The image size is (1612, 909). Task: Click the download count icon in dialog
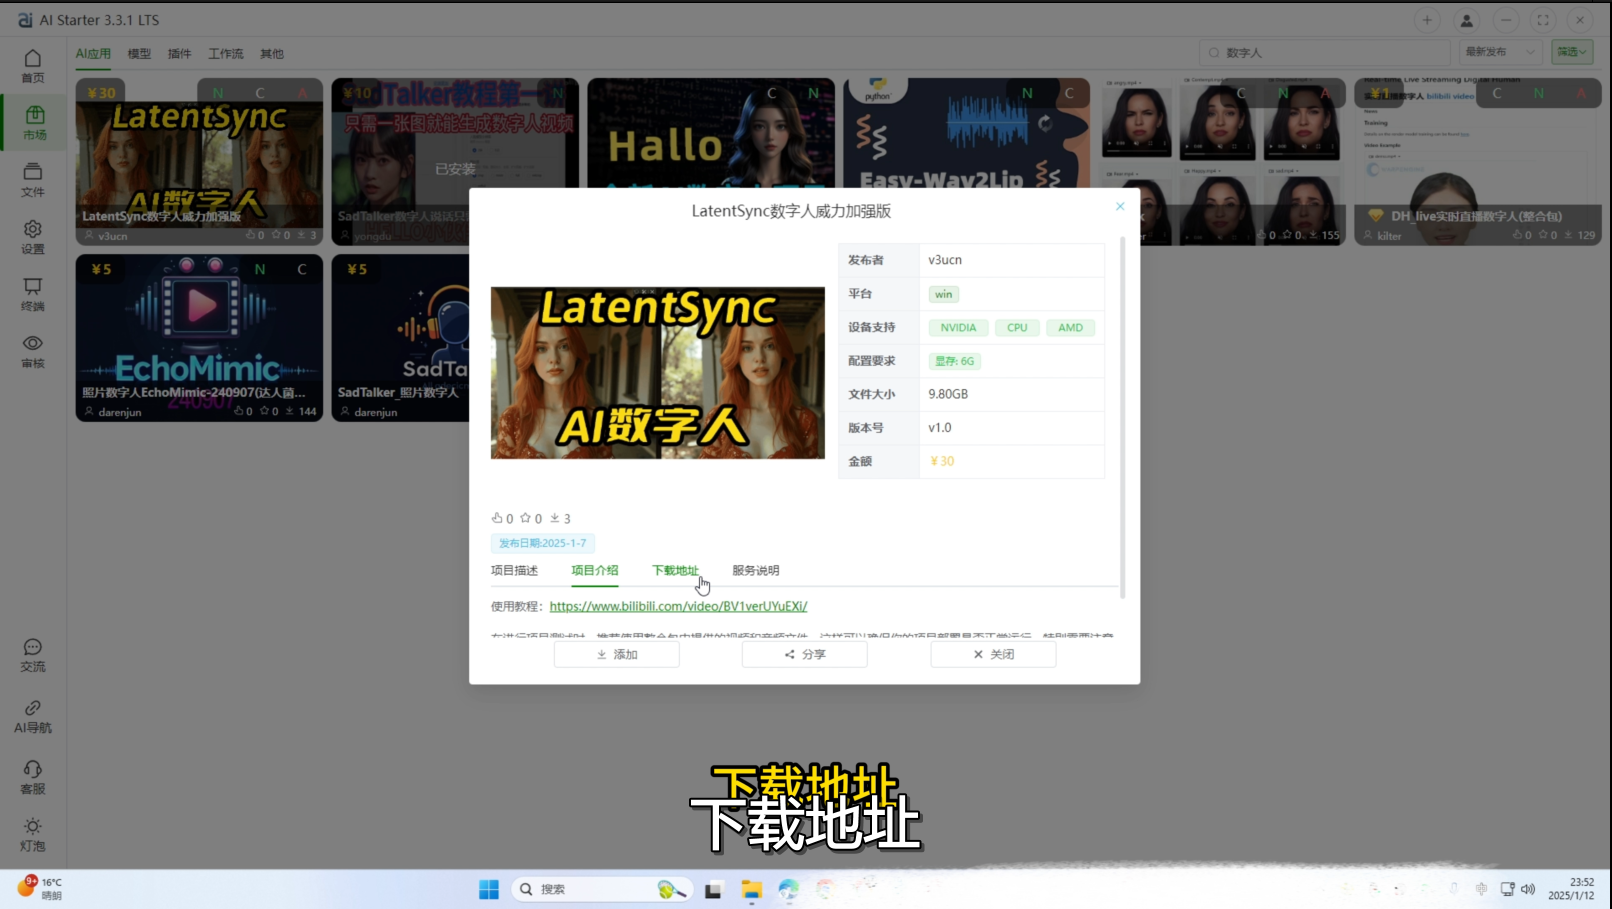coord(555,518)
